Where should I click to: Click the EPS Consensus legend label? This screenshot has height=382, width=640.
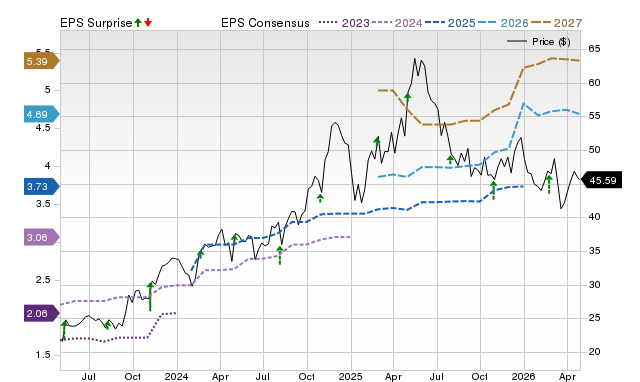[x=265, y=23]
